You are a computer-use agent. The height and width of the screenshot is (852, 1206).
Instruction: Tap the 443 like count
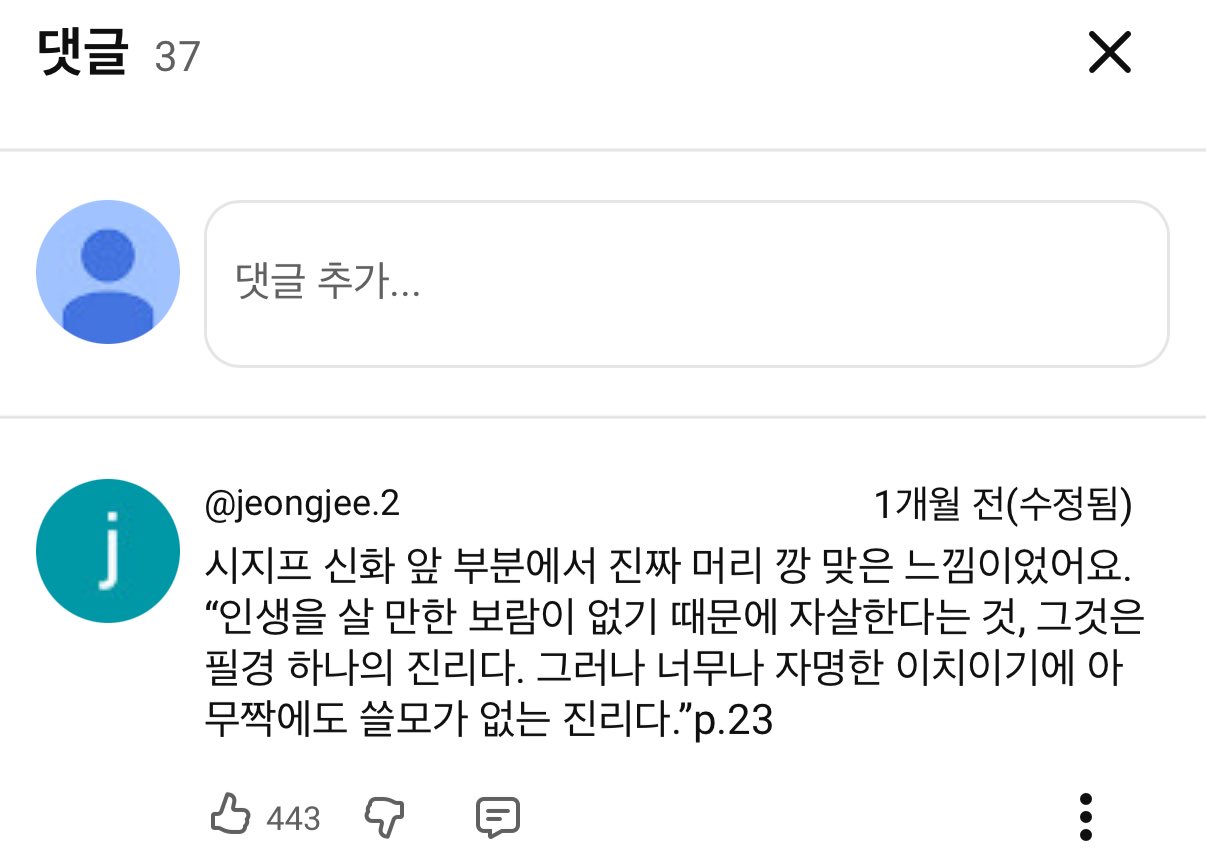[293, 819]
